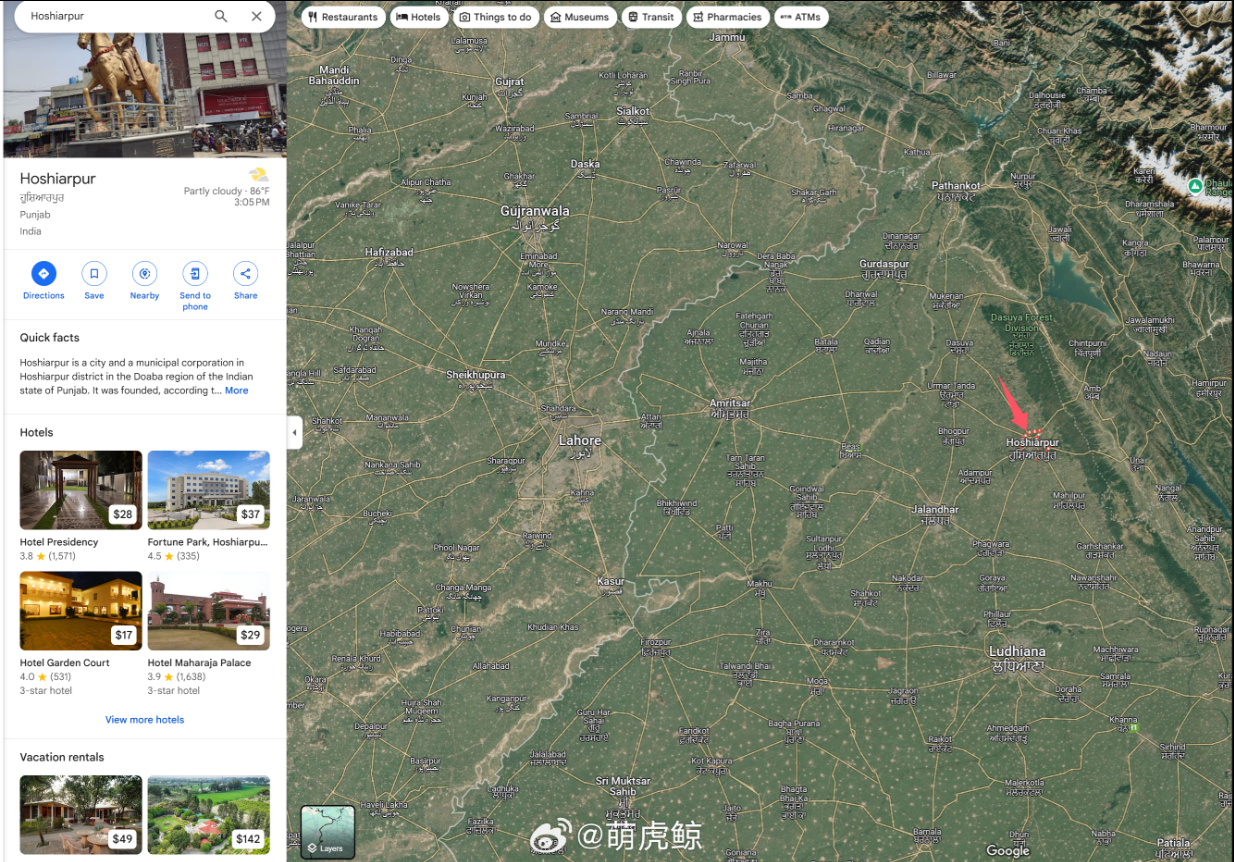Click the search magnifier icon
The width and height of the screenshot is (1234, 862).
[221, 16]
